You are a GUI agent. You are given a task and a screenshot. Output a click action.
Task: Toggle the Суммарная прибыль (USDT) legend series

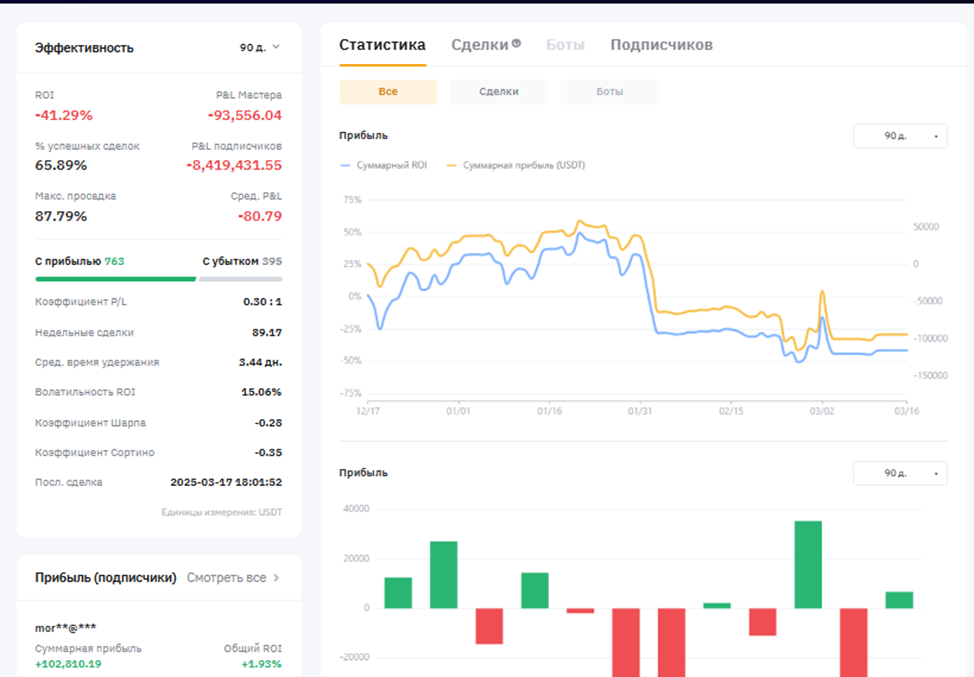pyautogui.click(x=515, y=165)
